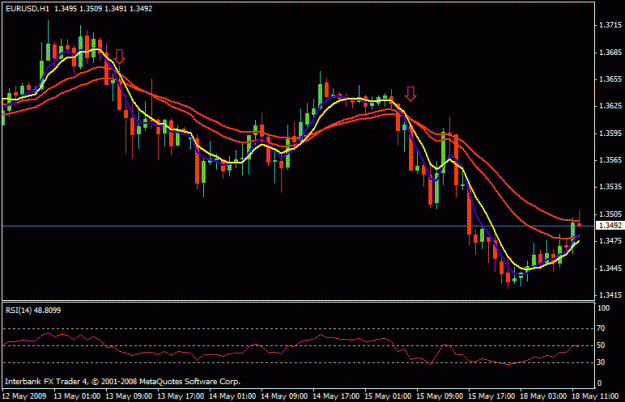625x402 pixels.
Task: Click the 15 May 17:00 time label
Action: 491,396
